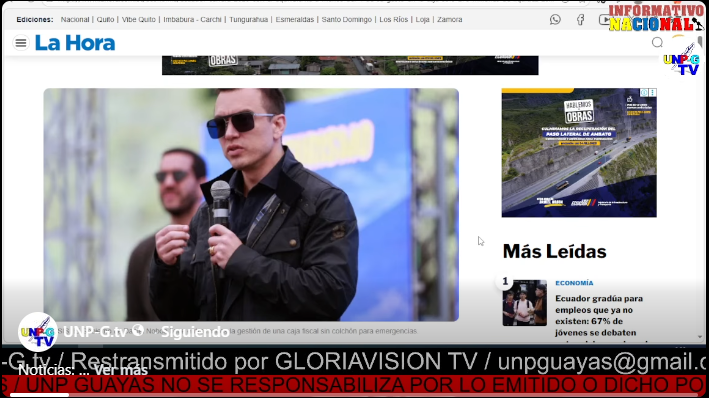Image resolution: width=709 pixels, height=398 pixels.
Task: Open the top banner Obras advertisement
Action: click(350, 65)
